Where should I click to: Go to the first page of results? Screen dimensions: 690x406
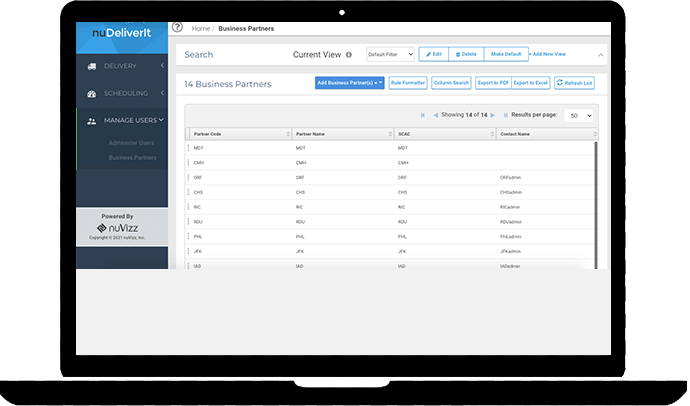(x=423, y=115)
